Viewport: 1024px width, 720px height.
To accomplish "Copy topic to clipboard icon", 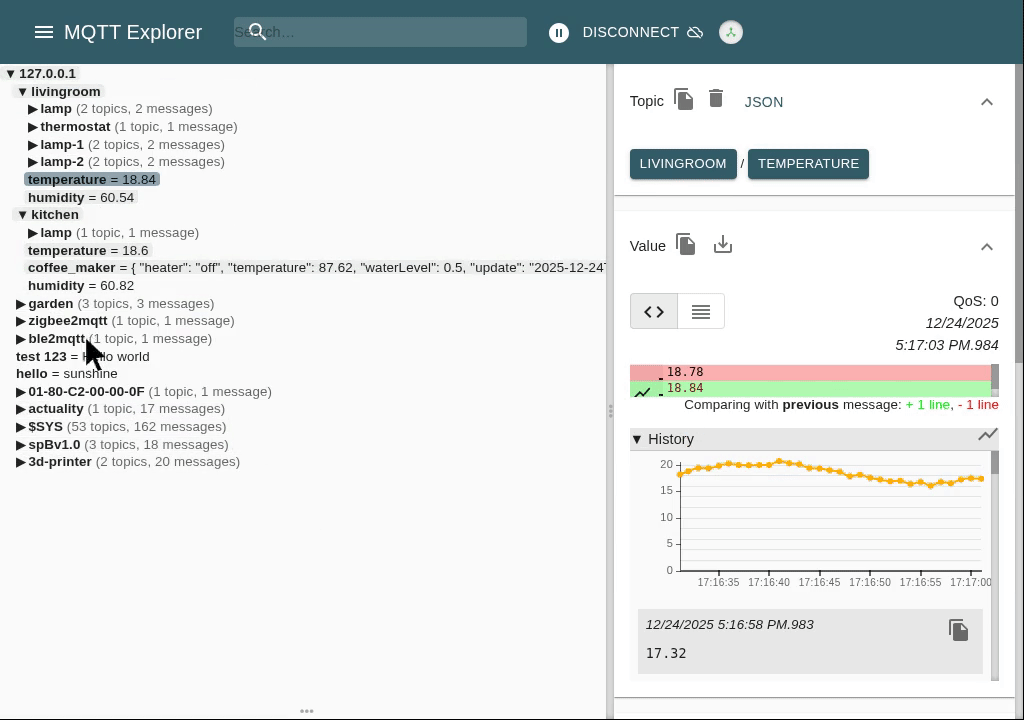I will click(684, 100).
